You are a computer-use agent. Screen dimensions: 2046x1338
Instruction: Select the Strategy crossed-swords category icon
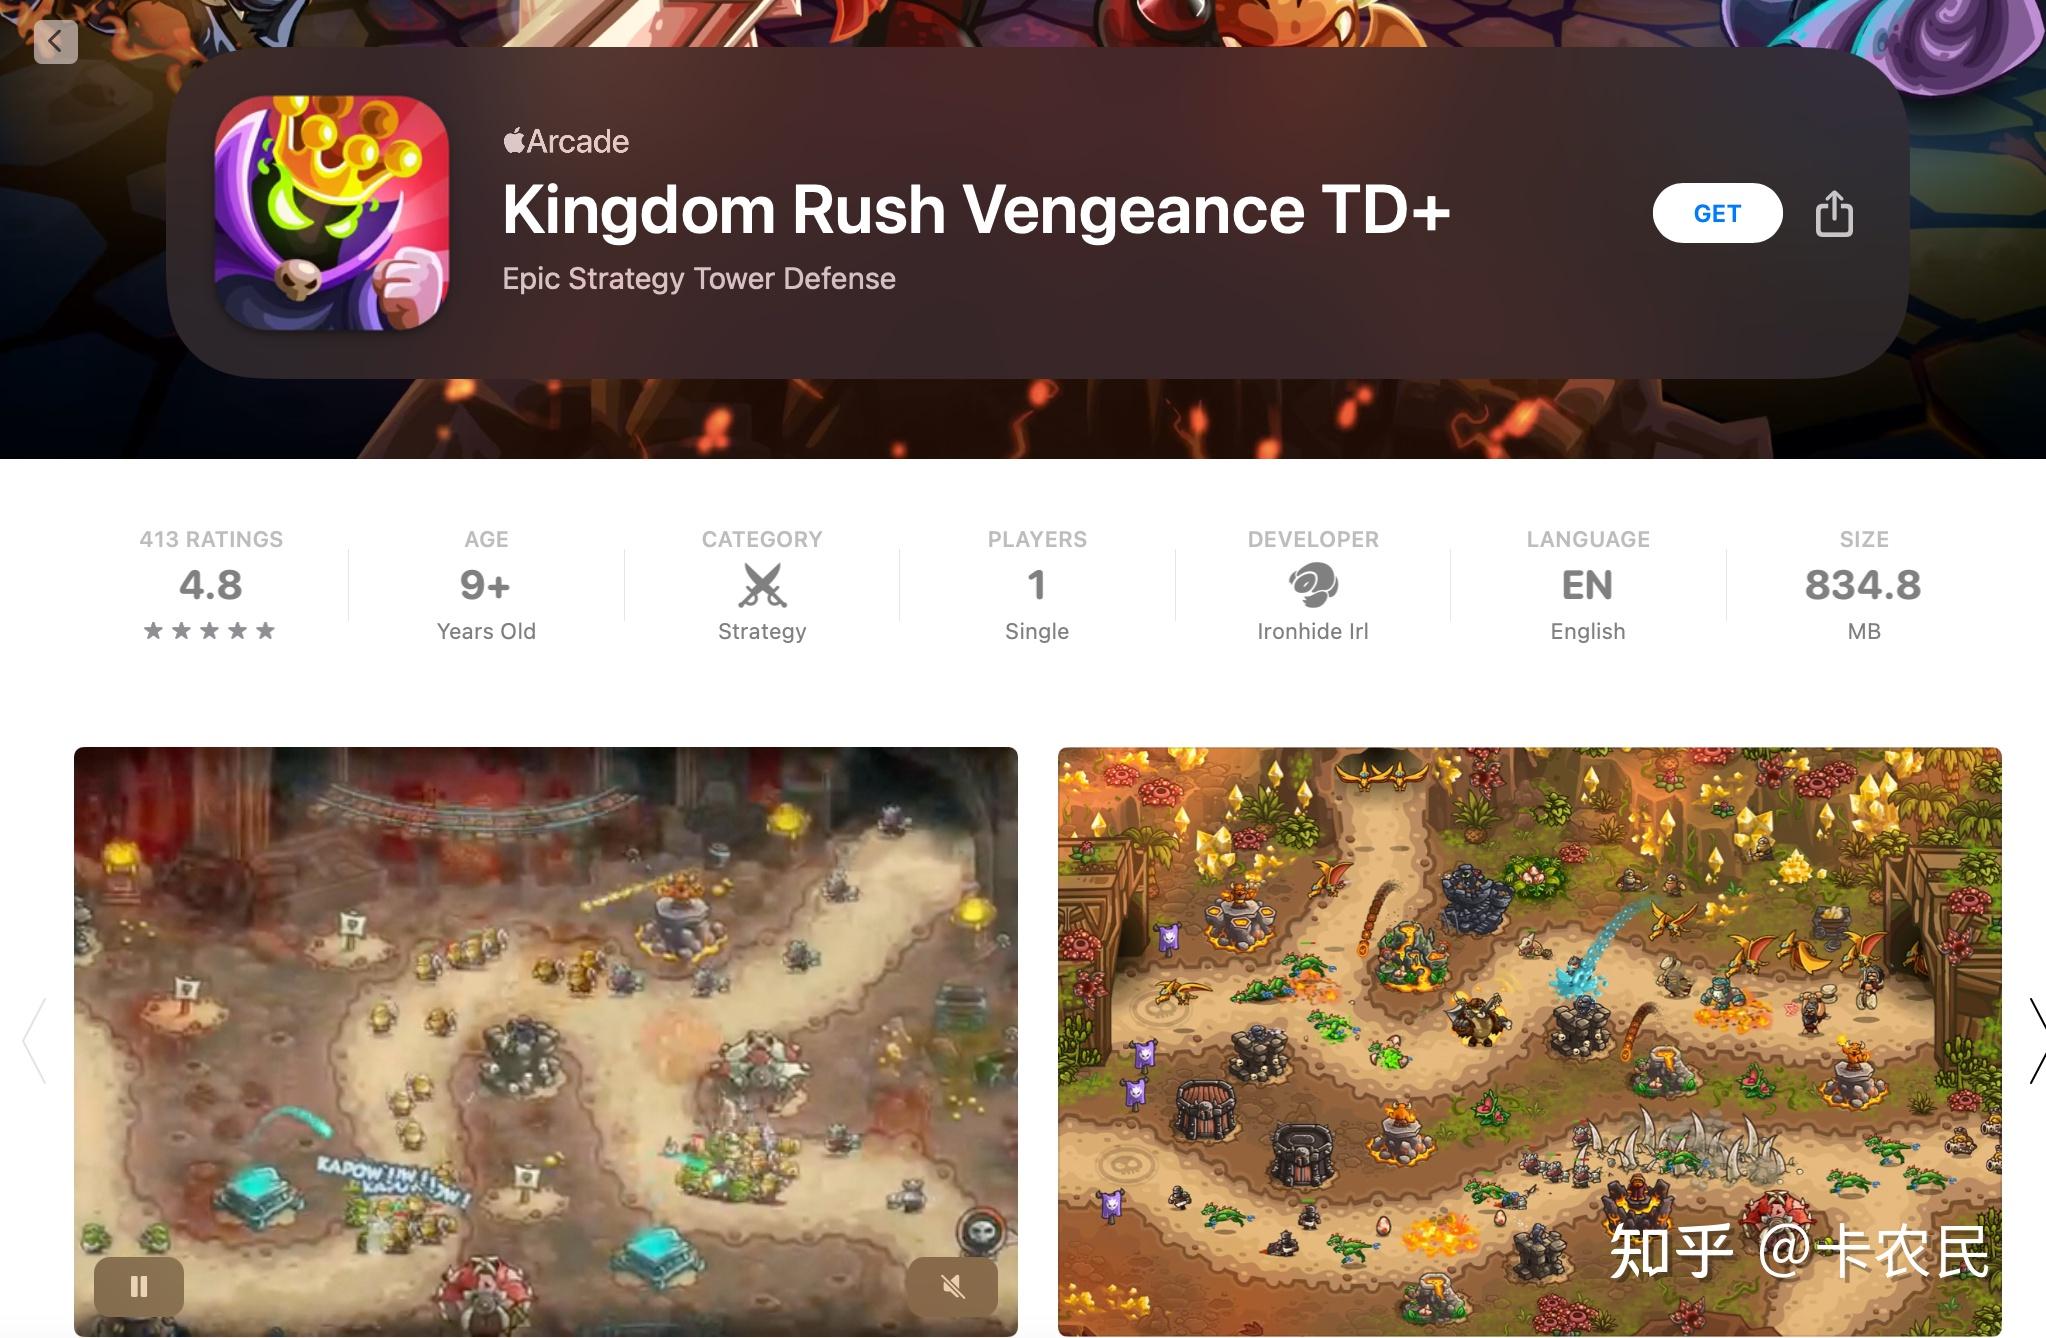(x=762, y=585)
